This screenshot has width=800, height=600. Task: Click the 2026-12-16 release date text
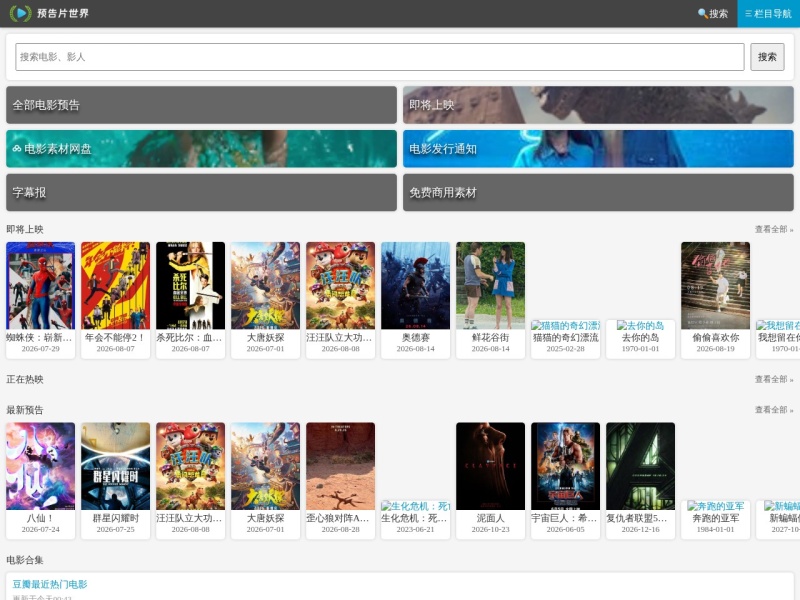(x=640, y=530)
